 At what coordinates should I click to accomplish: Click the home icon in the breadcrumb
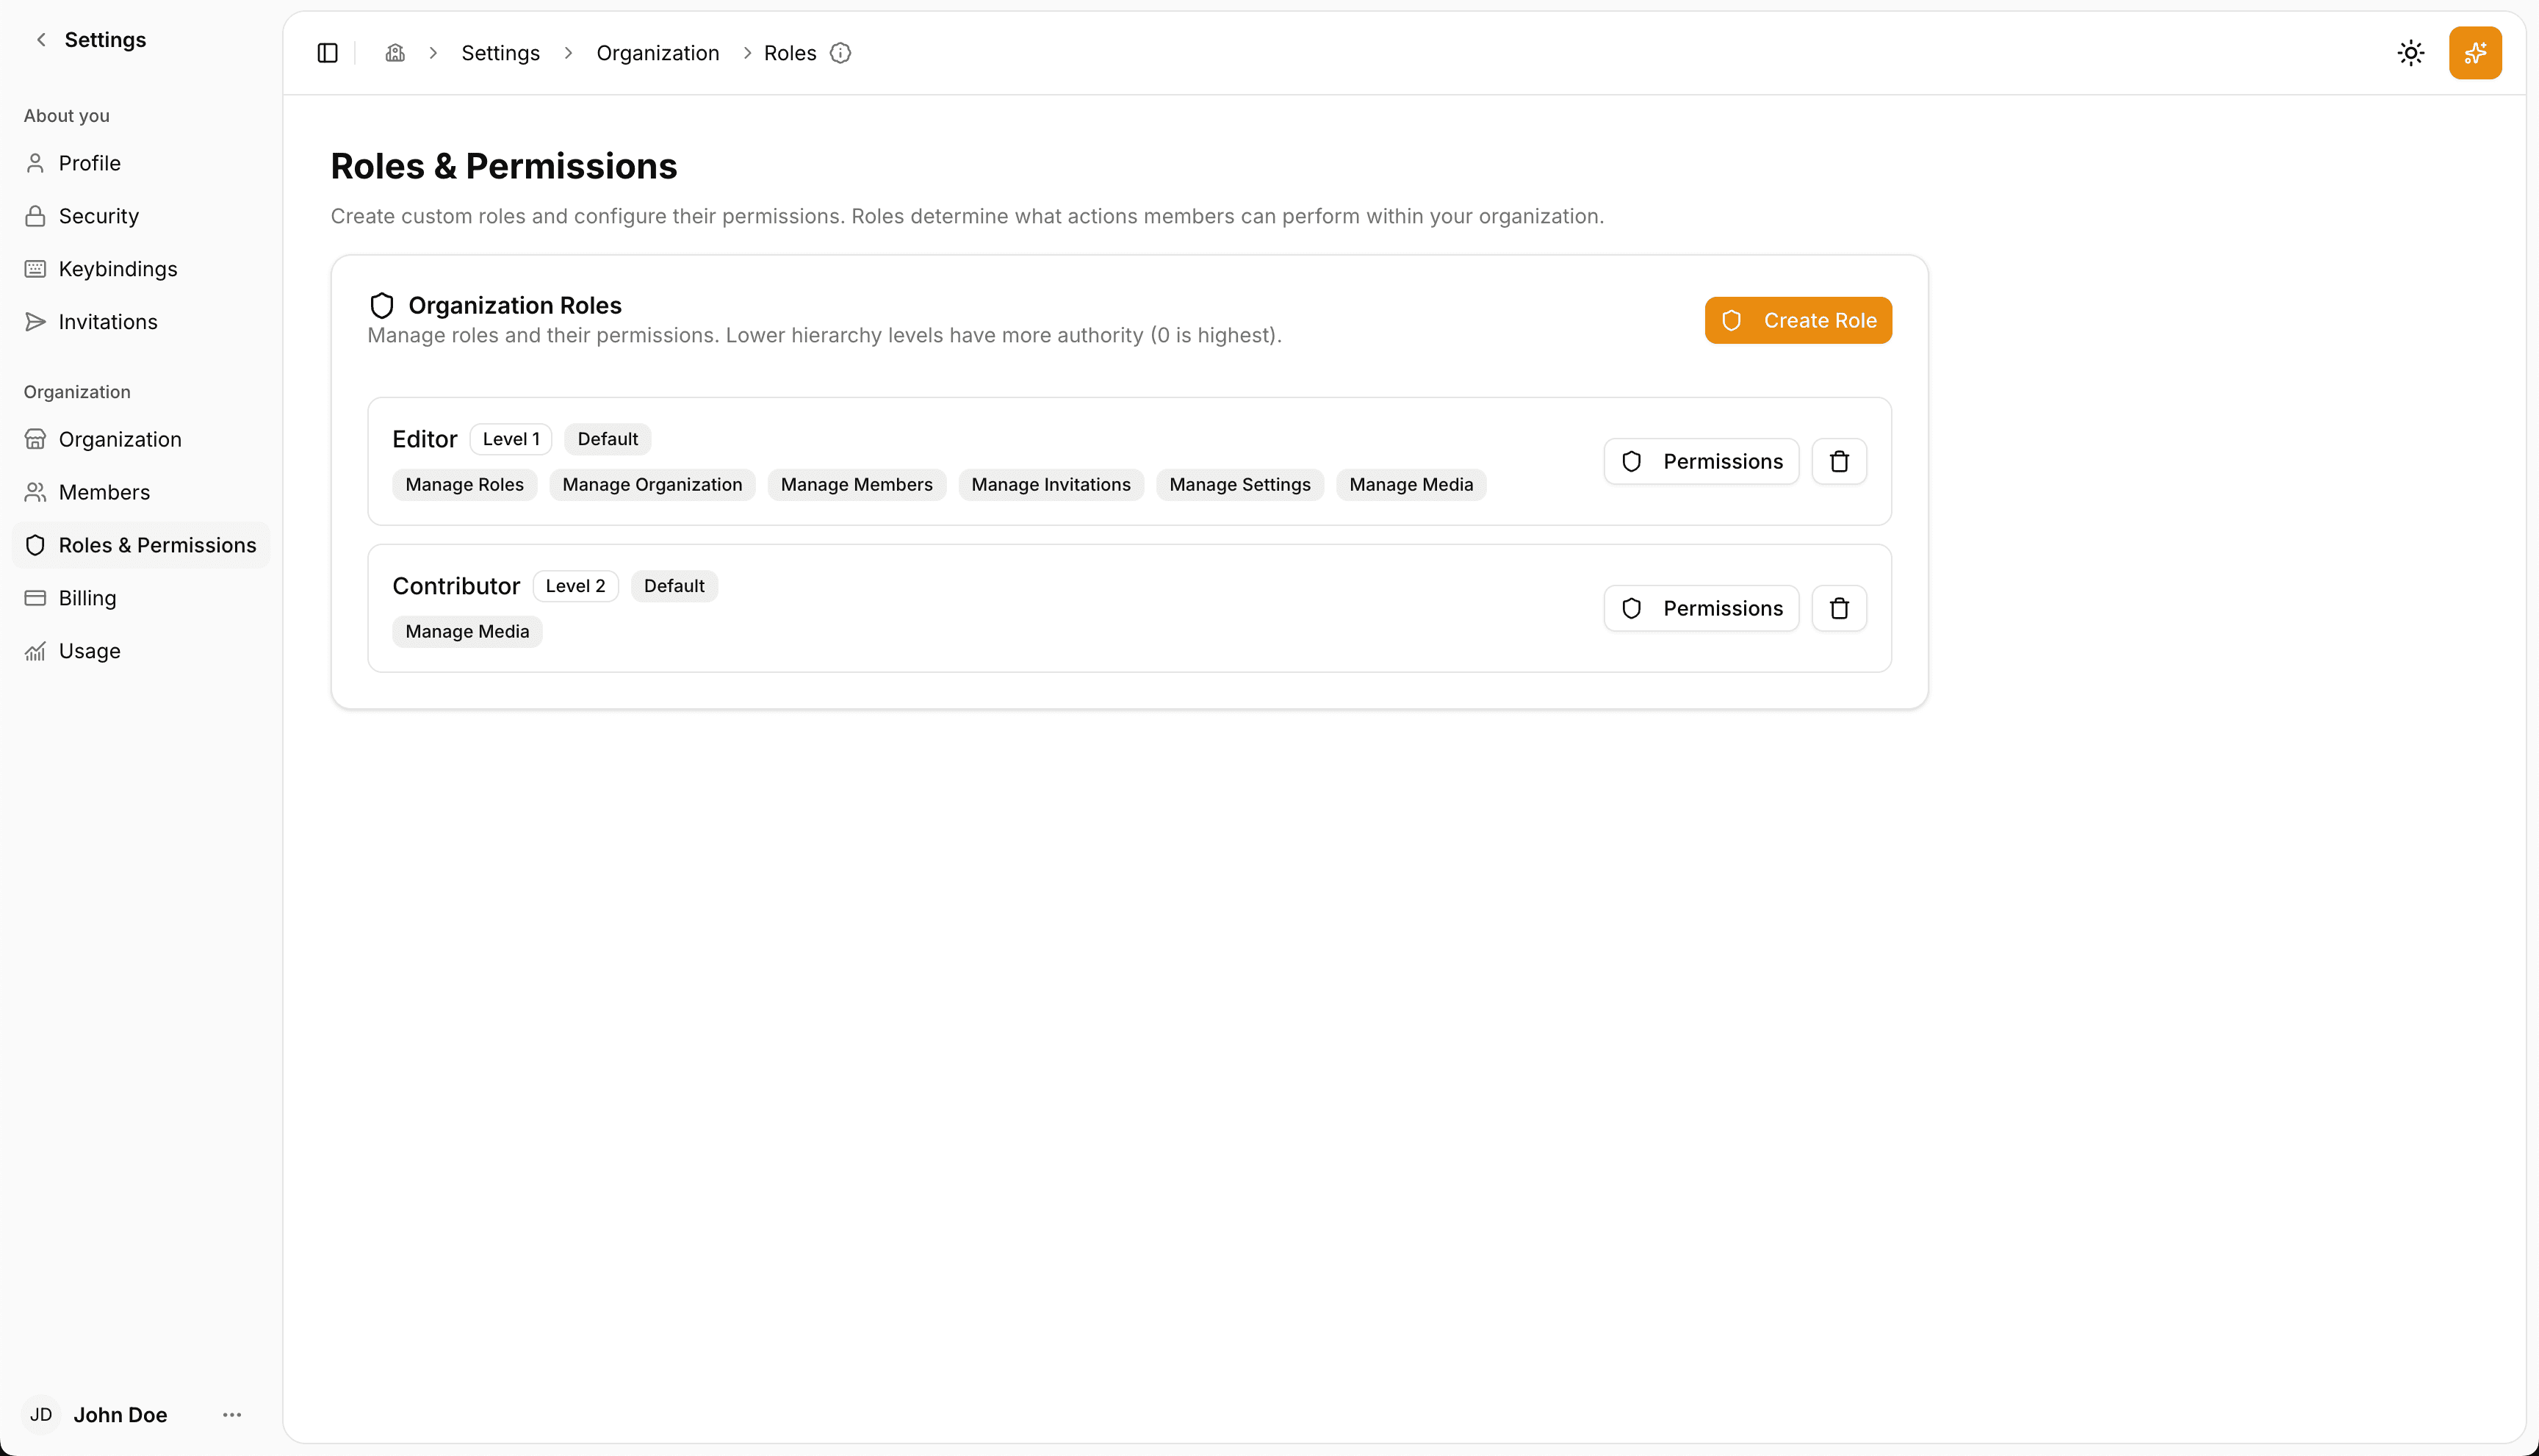pos(394,52)
